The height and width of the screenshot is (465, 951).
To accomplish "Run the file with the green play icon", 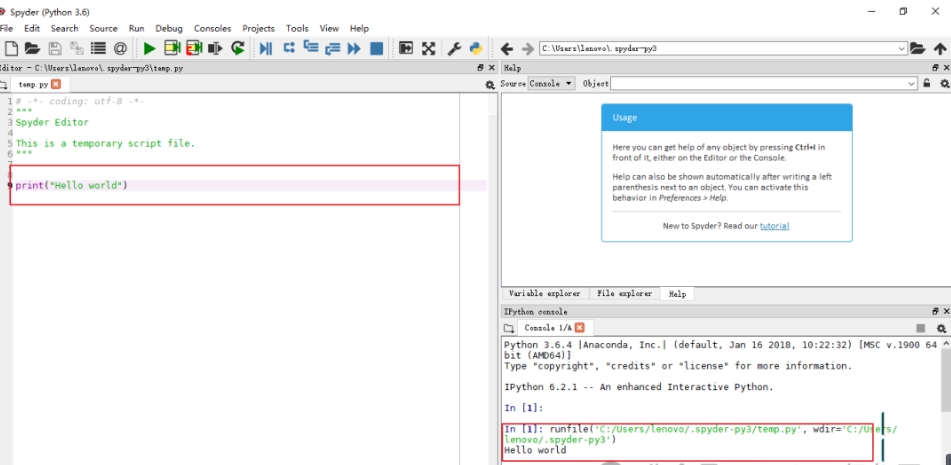I will pos(149,48).
